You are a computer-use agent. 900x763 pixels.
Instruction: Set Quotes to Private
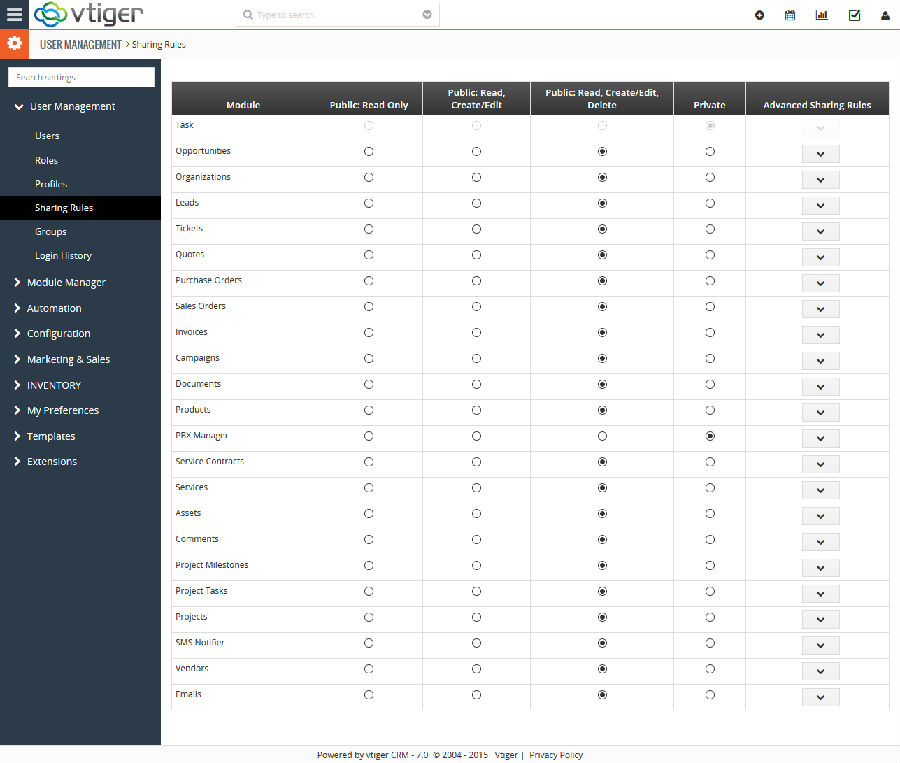coord(710,255)
